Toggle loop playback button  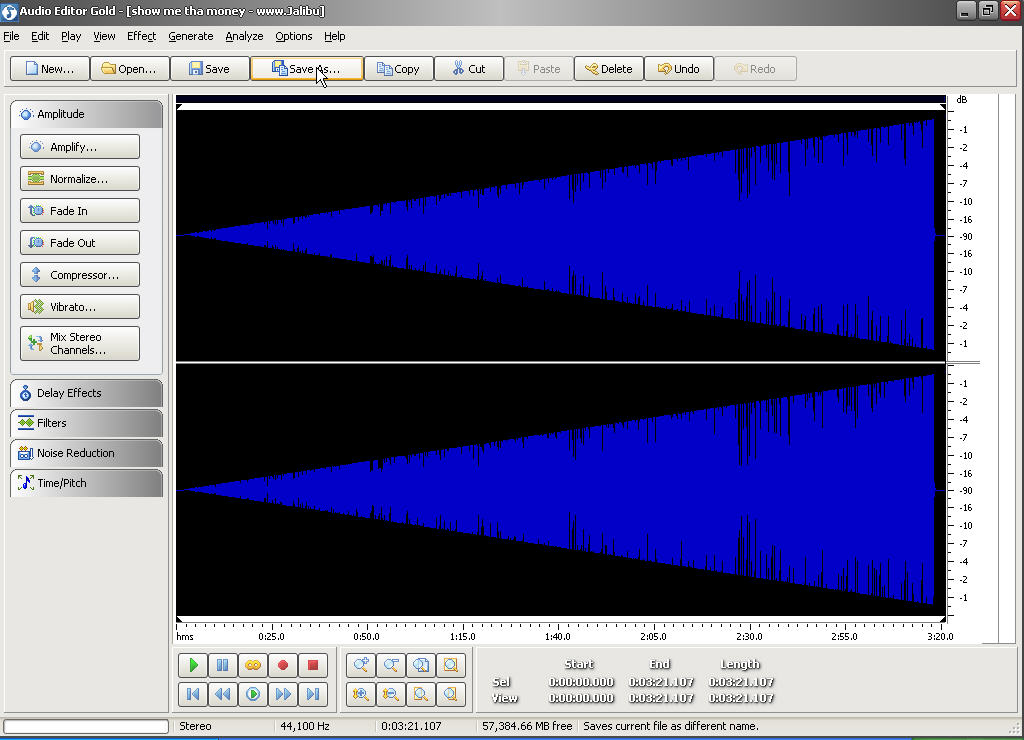coord(253,665)
